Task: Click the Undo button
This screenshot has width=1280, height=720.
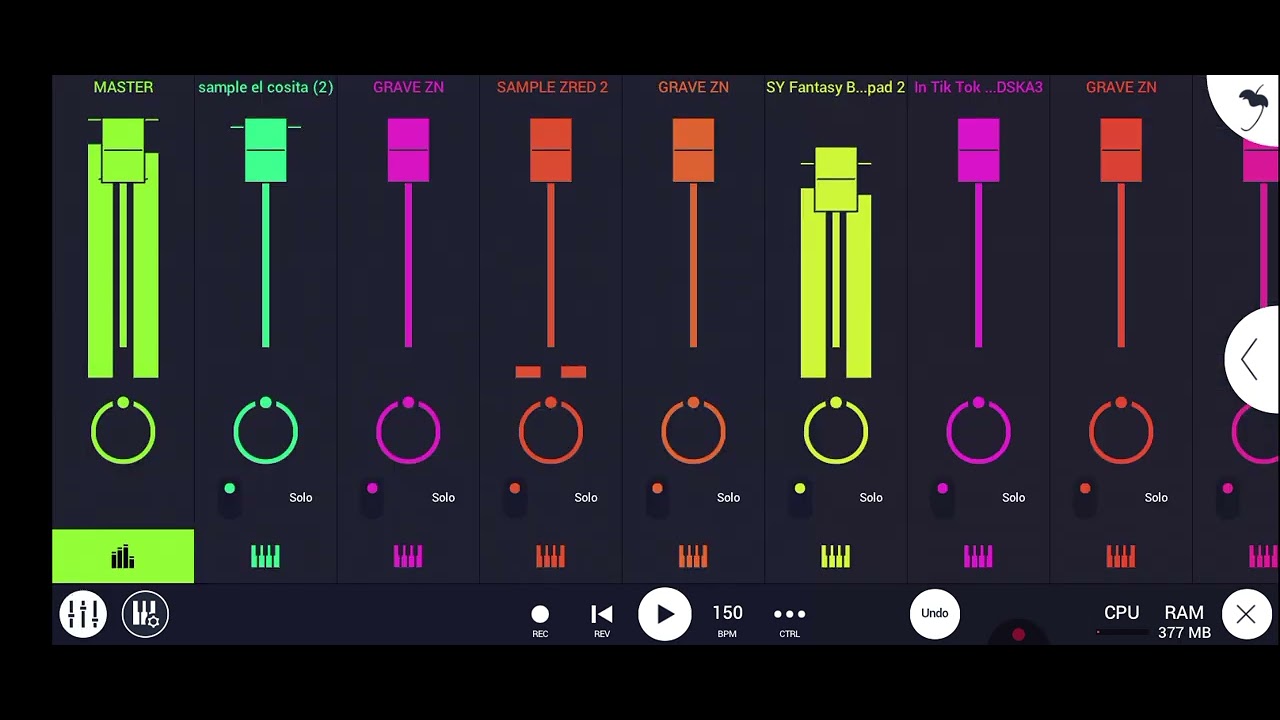Action: click(935, 613)
